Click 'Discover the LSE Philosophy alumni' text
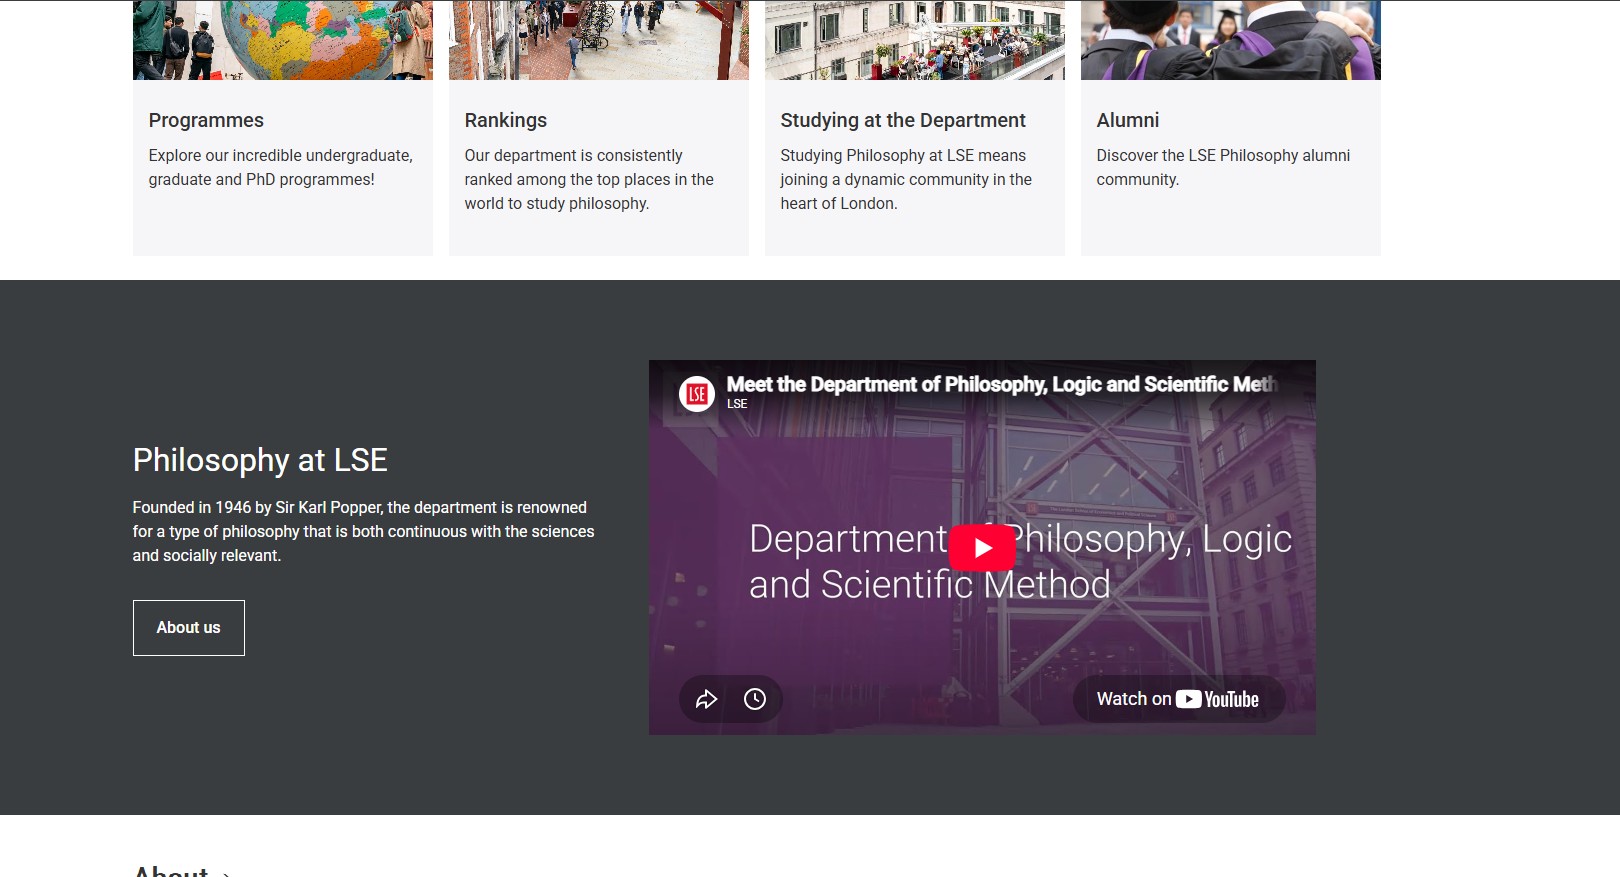 [x=1223, y=168]
